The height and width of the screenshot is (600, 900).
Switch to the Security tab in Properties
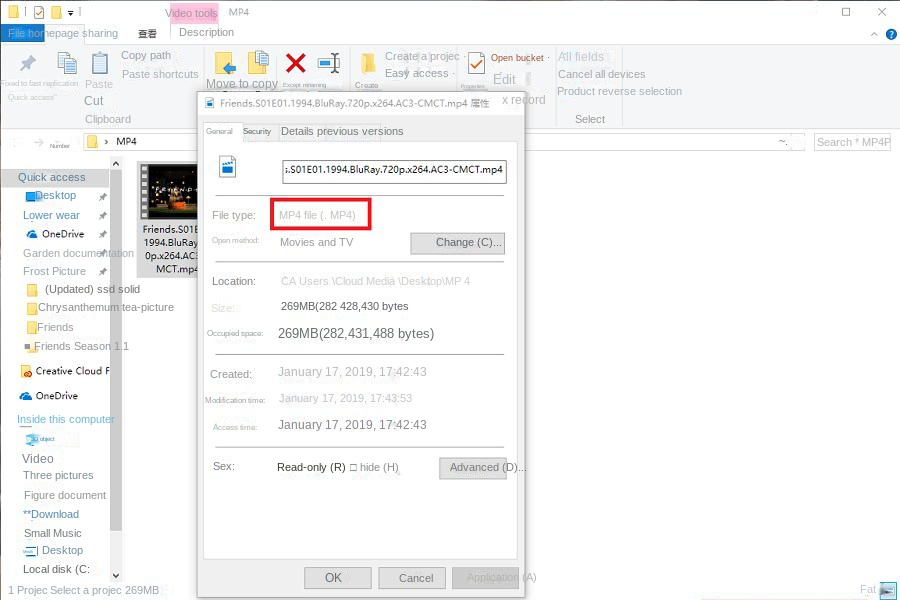257,131
